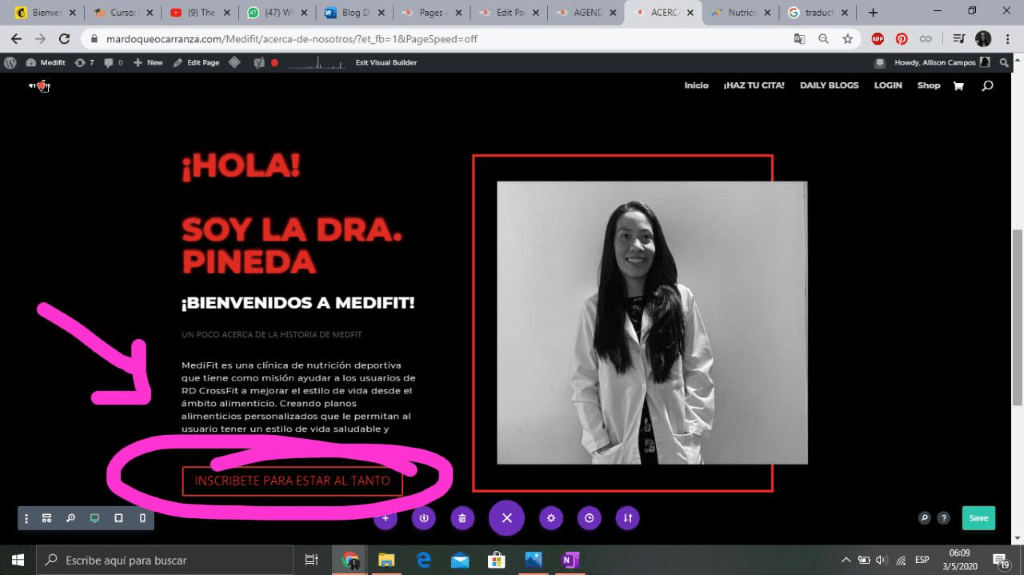The image size is (1024, 575).
Task: Open portability import/export arrows icon
Action: [627, 518]
